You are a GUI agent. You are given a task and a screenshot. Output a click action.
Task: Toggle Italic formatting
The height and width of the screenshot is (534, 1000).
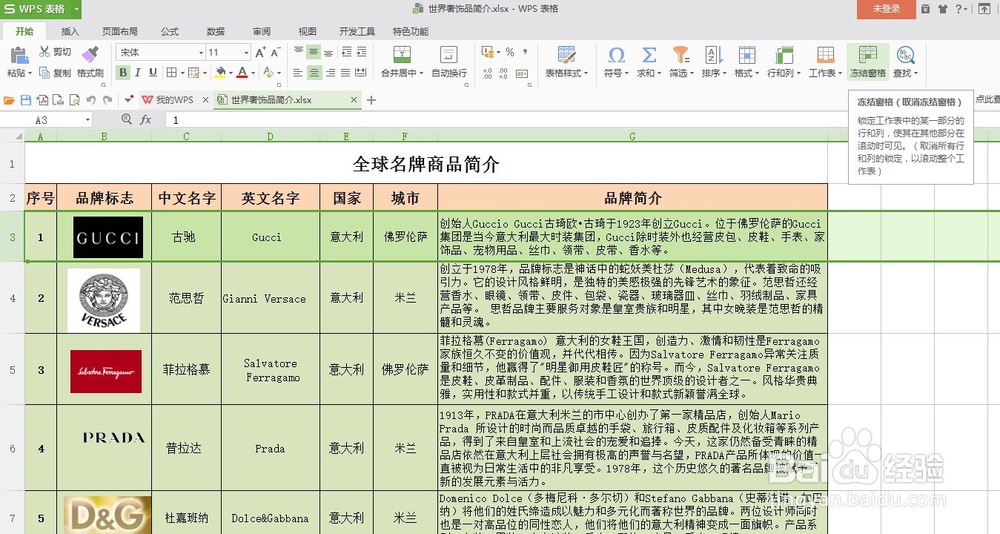tap(138, 73)
